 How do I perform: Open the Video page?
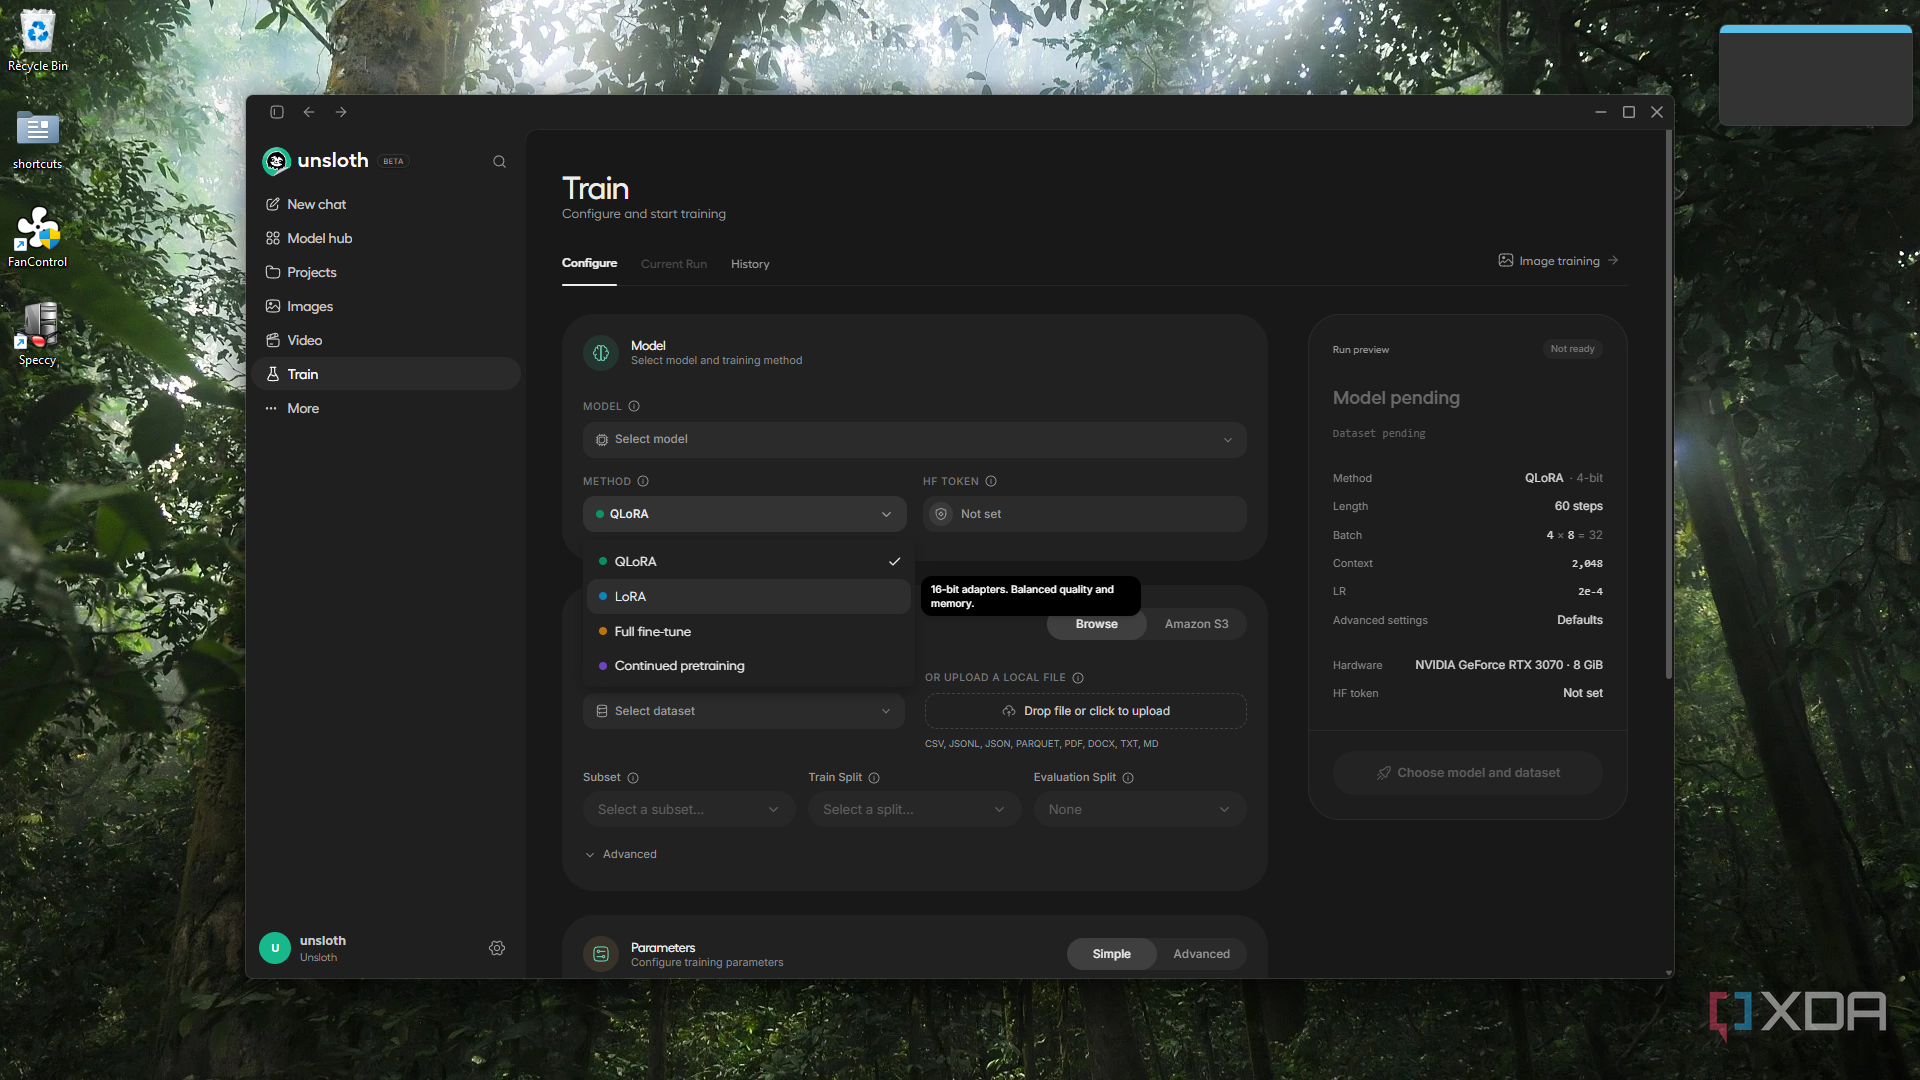(x=387, y=340)
